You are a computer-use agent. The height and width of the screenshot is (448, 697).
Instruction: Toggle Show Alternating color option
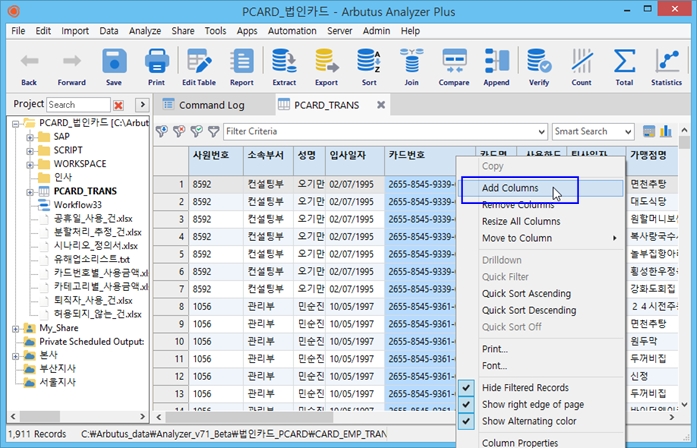click(x=466, y=421)
